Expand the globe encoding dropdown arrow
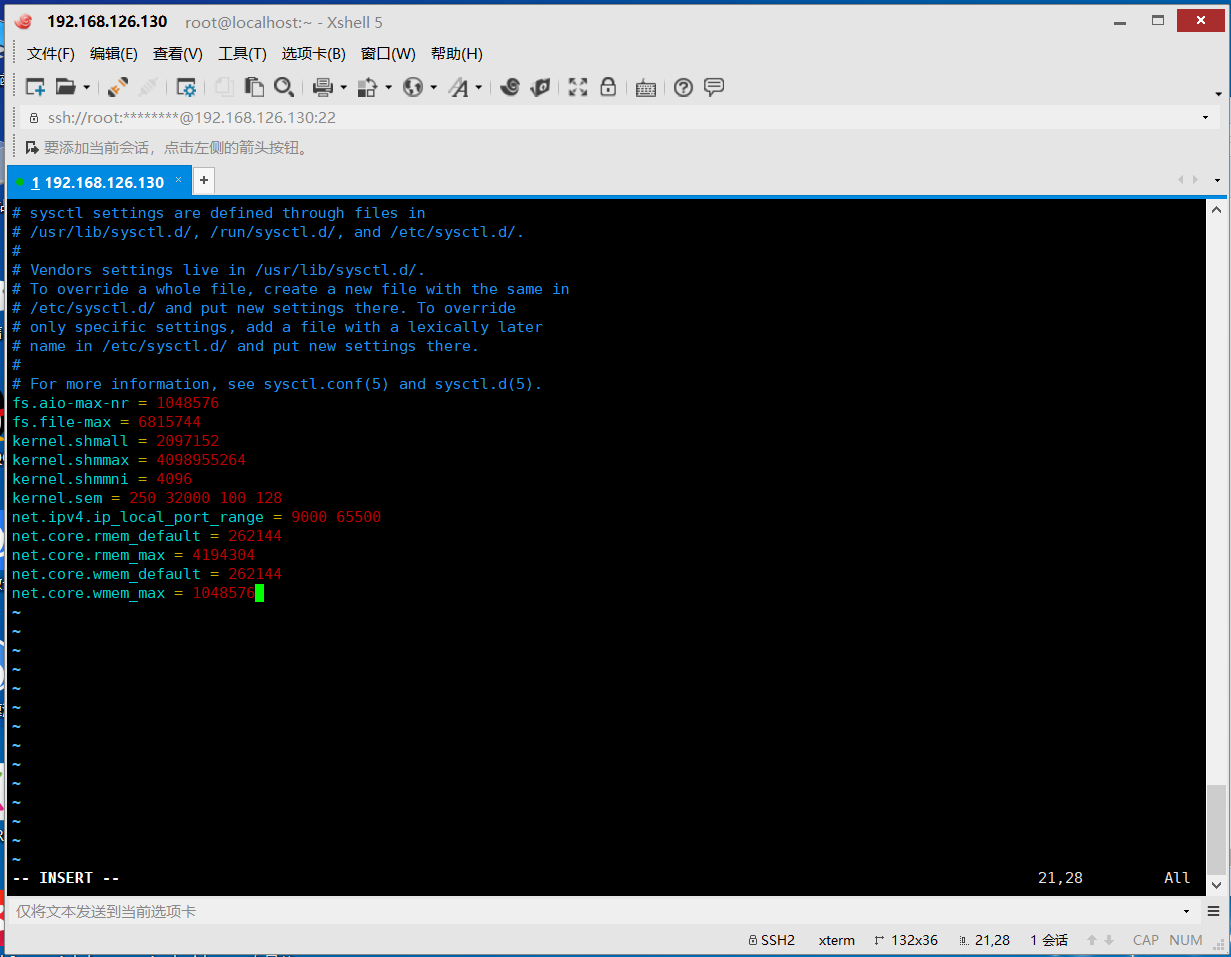This screenshot has height=957, width=1231. pyautogui.click(x=433, y=88)
